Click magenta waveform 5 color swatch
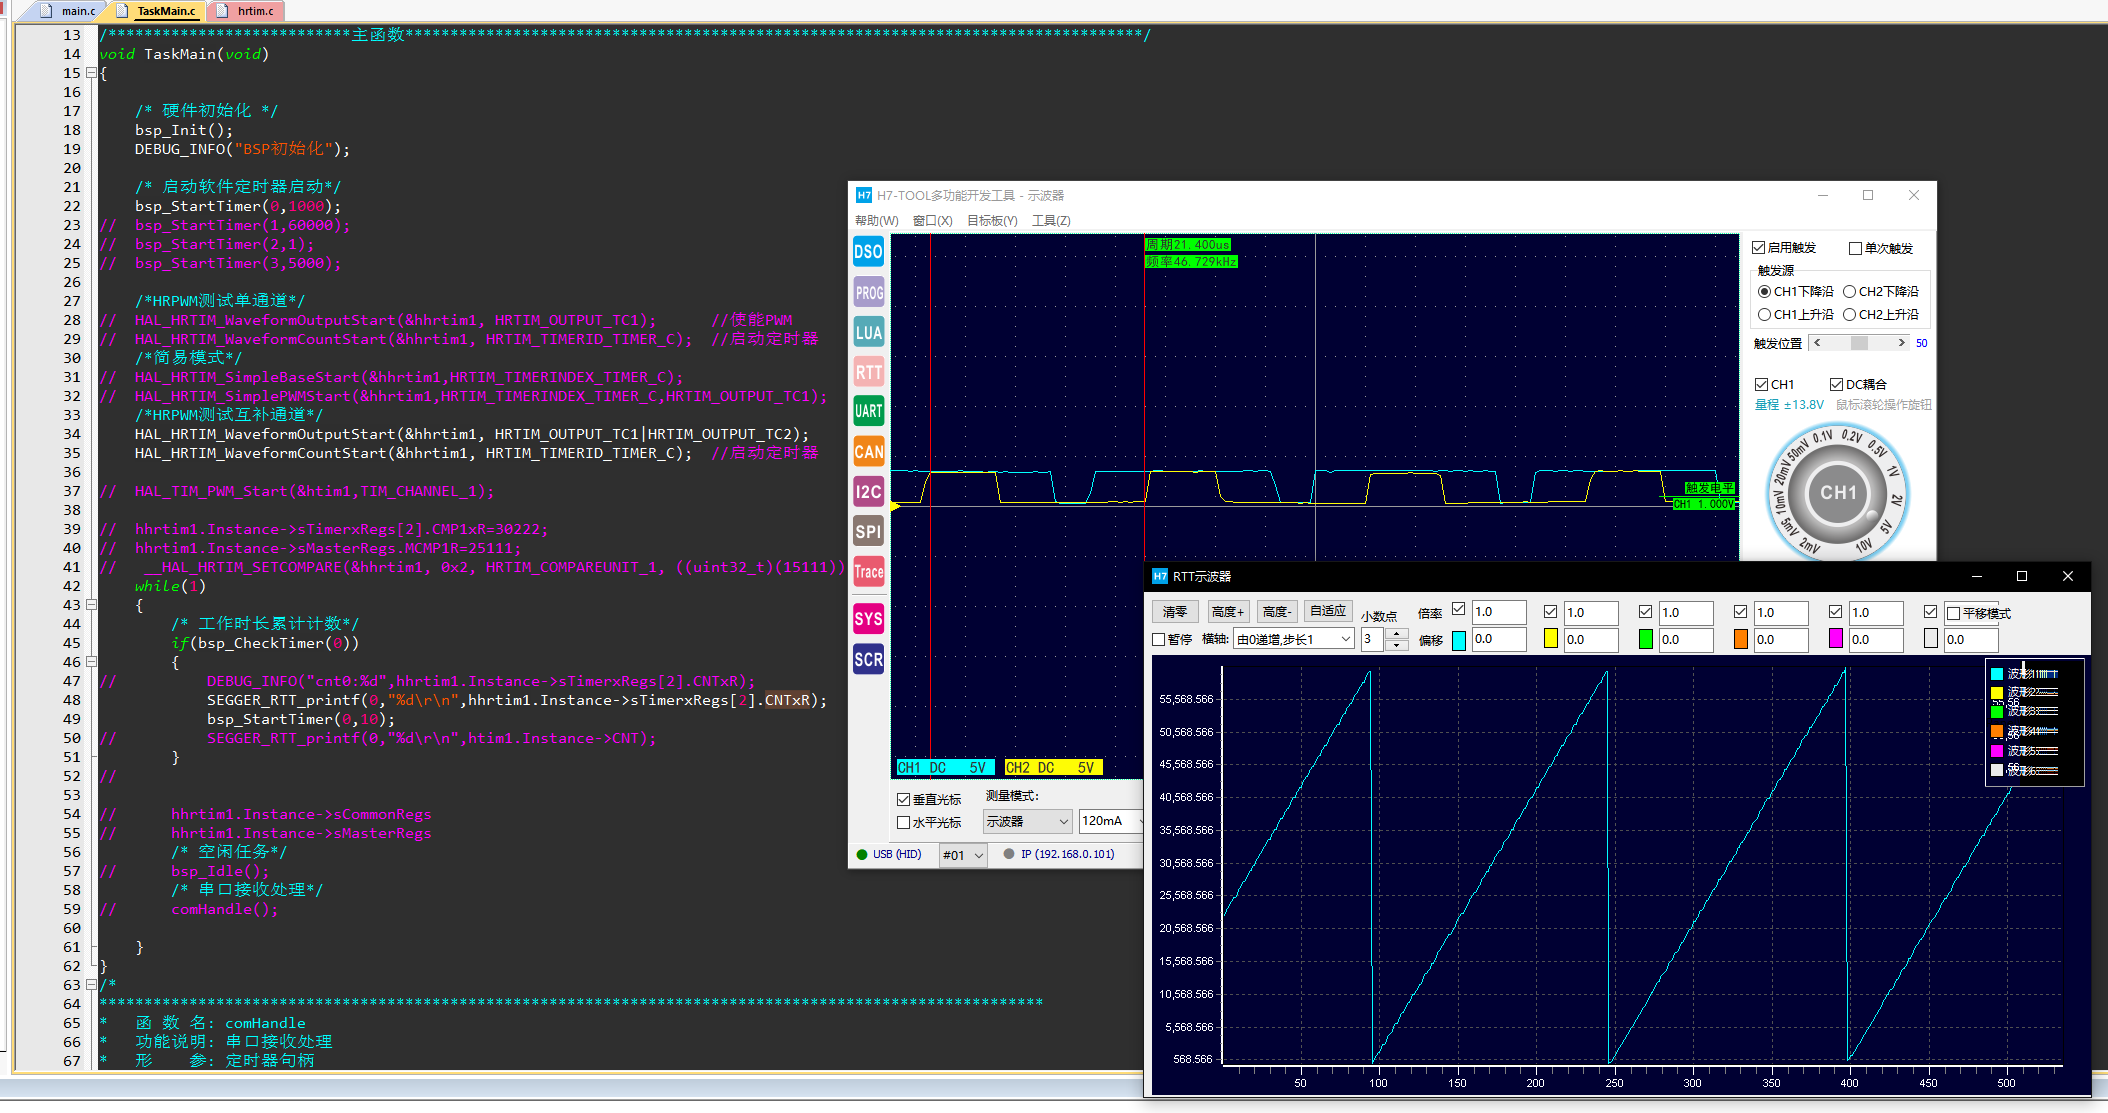Image resolution: width=2108 pixels, height=1113 pixels. click(1836, 639)
